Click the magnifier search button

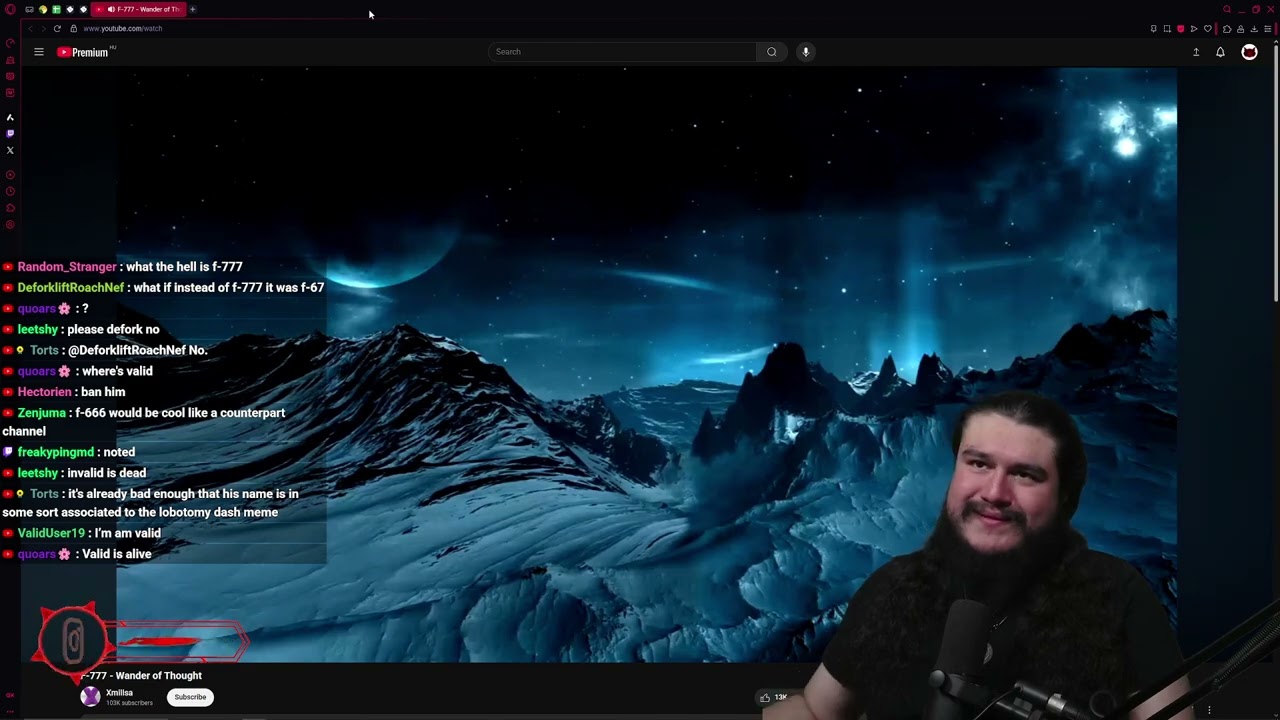click(x=771, y=52)
